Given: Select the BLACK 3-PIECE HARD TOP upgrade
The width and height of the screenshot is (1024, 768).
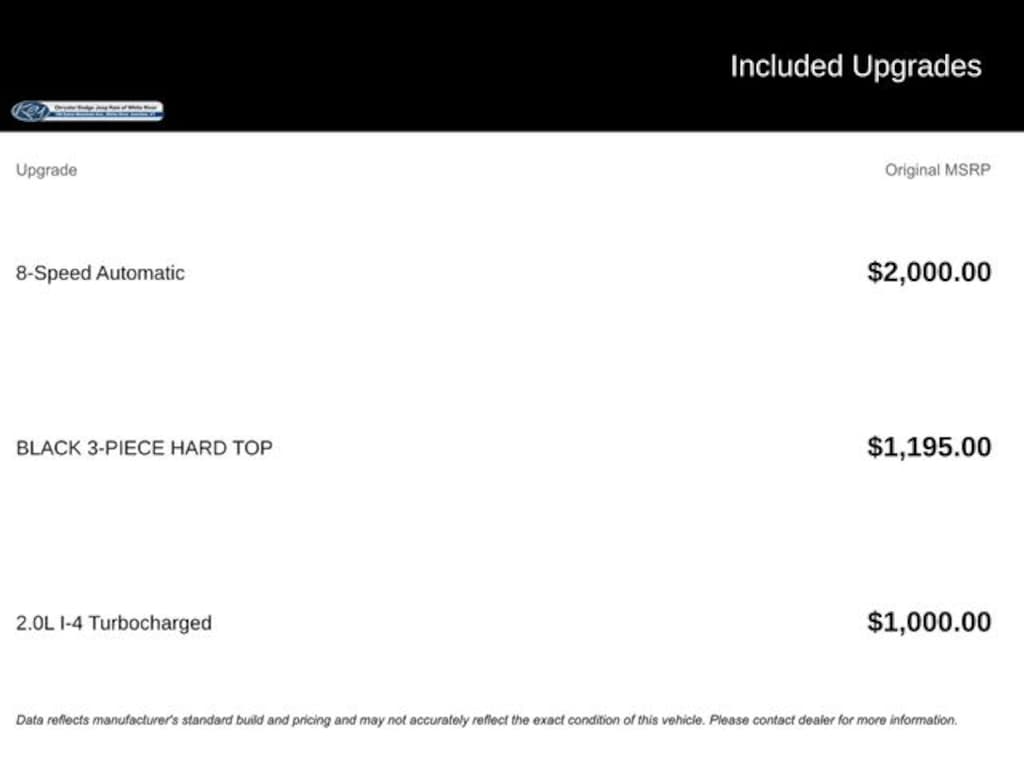Looking at the screenshot, I should click(144, 448).
